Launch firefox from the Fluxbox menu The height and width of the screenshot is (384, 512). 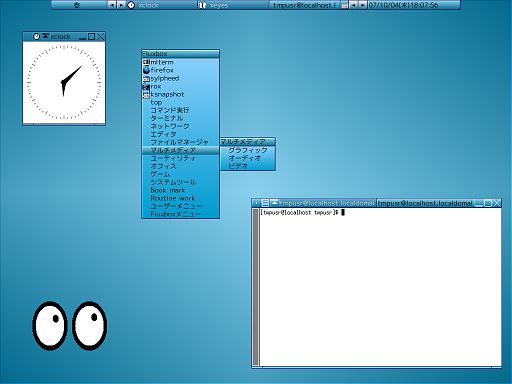point(180,70)
